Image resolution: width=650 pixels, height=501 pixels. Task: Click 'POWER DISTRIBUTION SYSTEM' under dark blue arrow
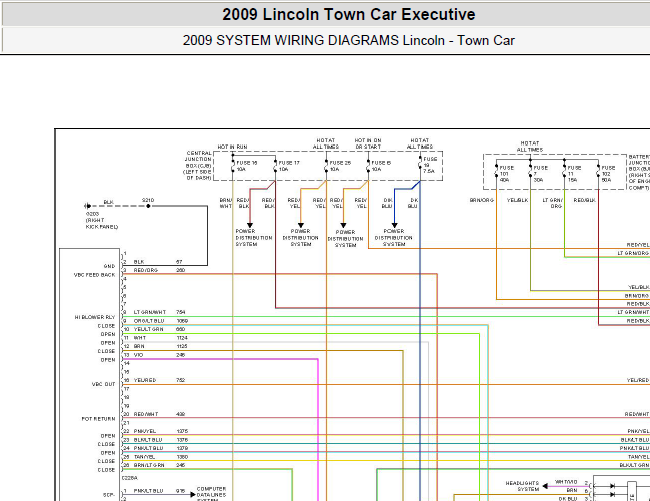pyautogui.click(x=393, y=237)
